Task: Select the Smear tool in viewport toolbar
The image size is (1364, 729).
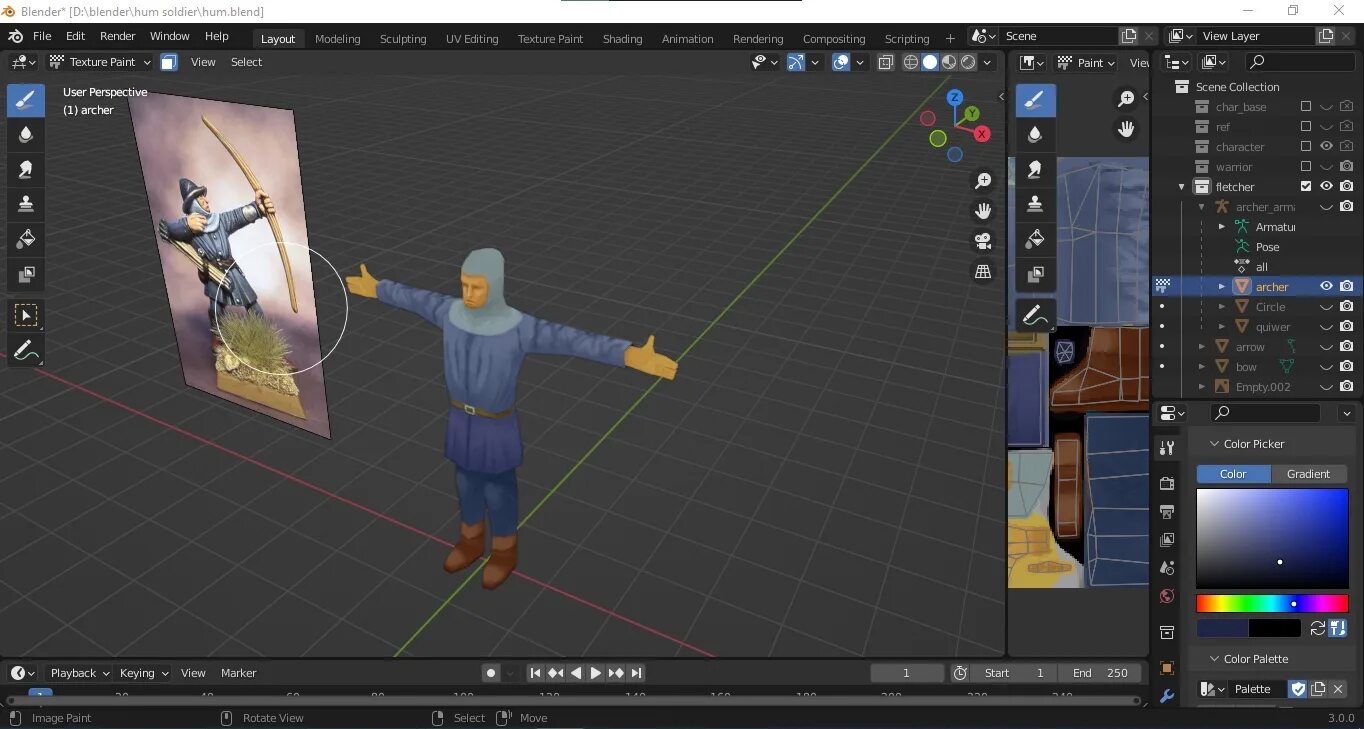Action: tap(26, 169)
